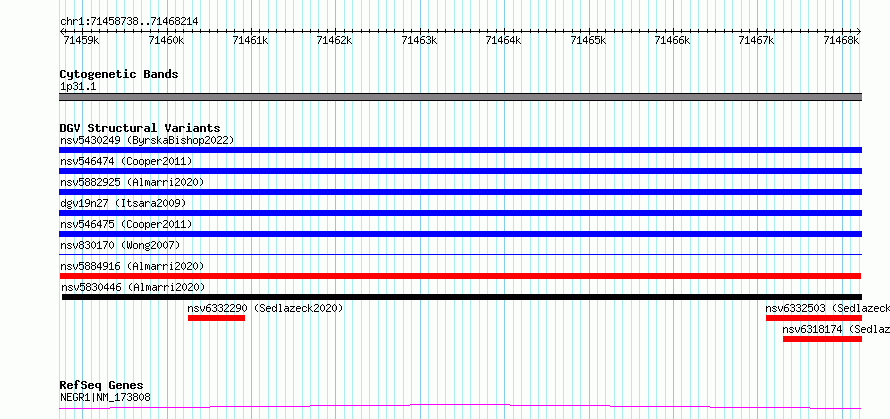Click the blue bar under dgv19n27

point(460,213)
